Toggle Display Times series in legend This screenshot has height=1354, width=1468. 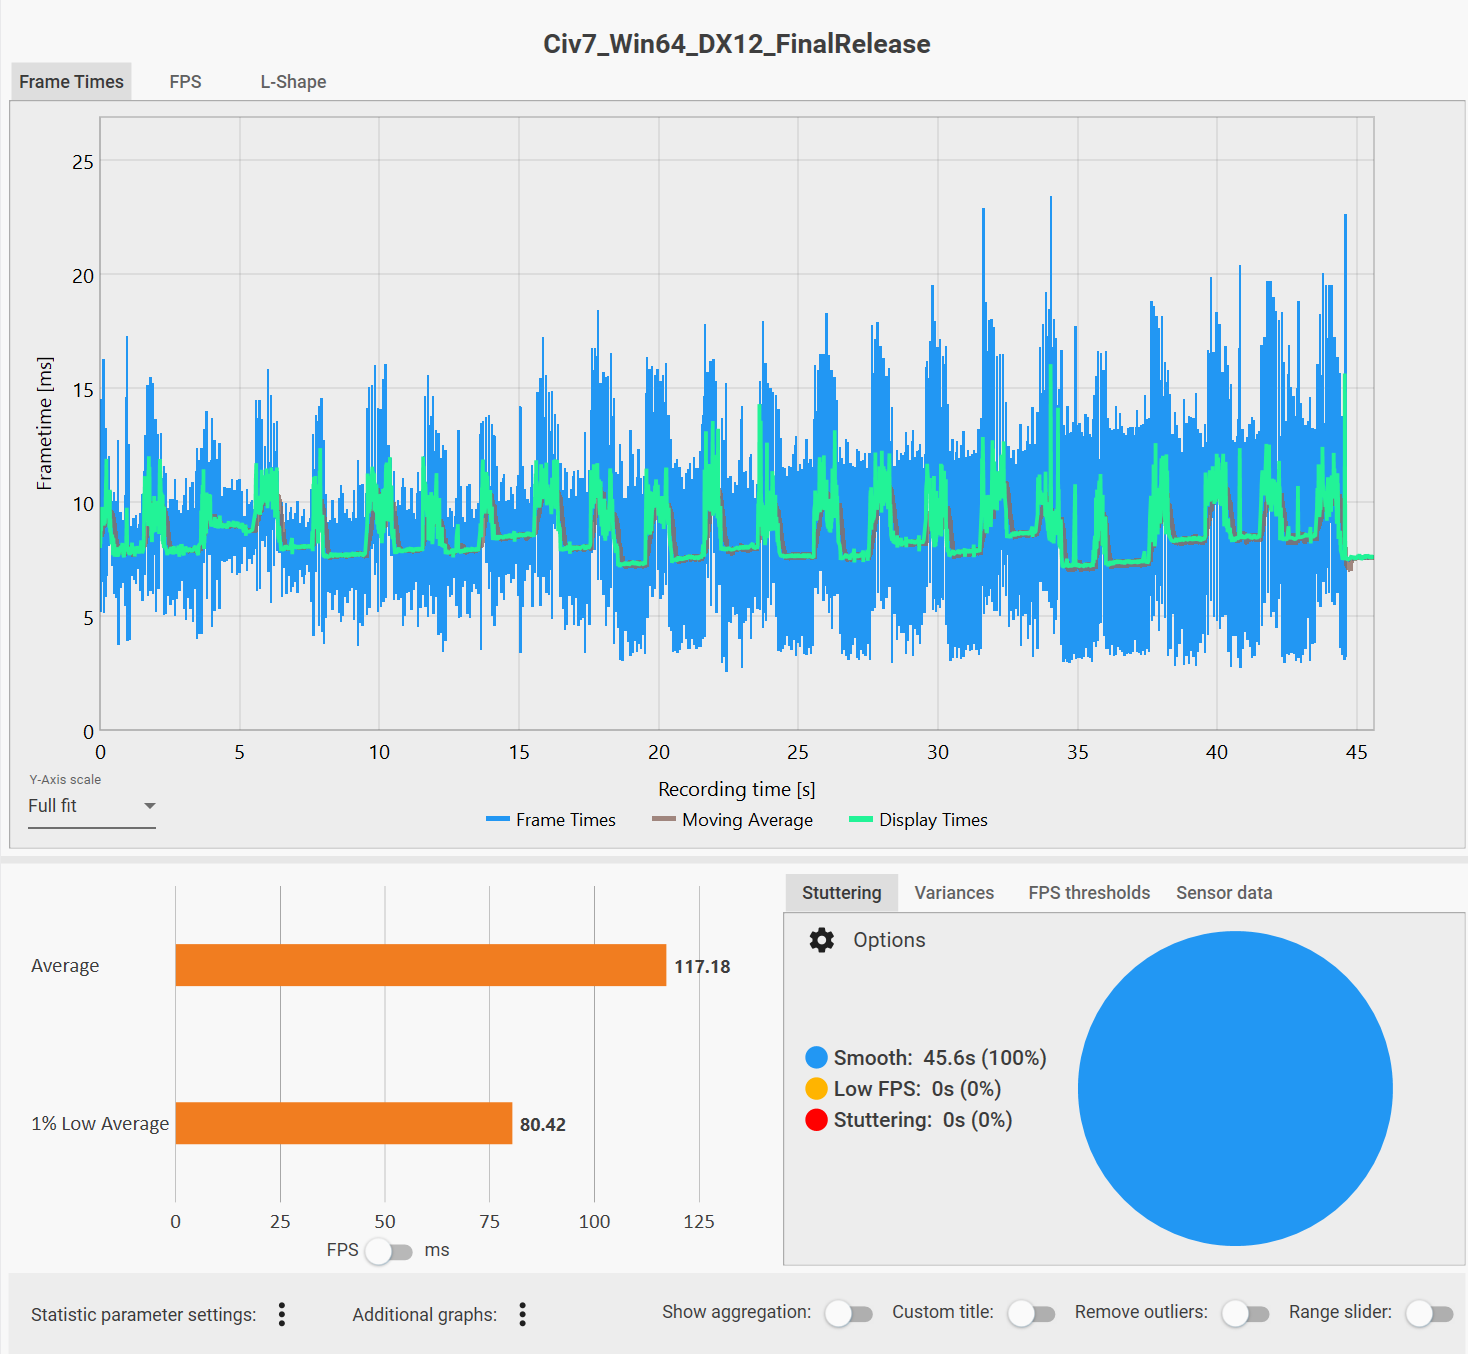[918, 820]
